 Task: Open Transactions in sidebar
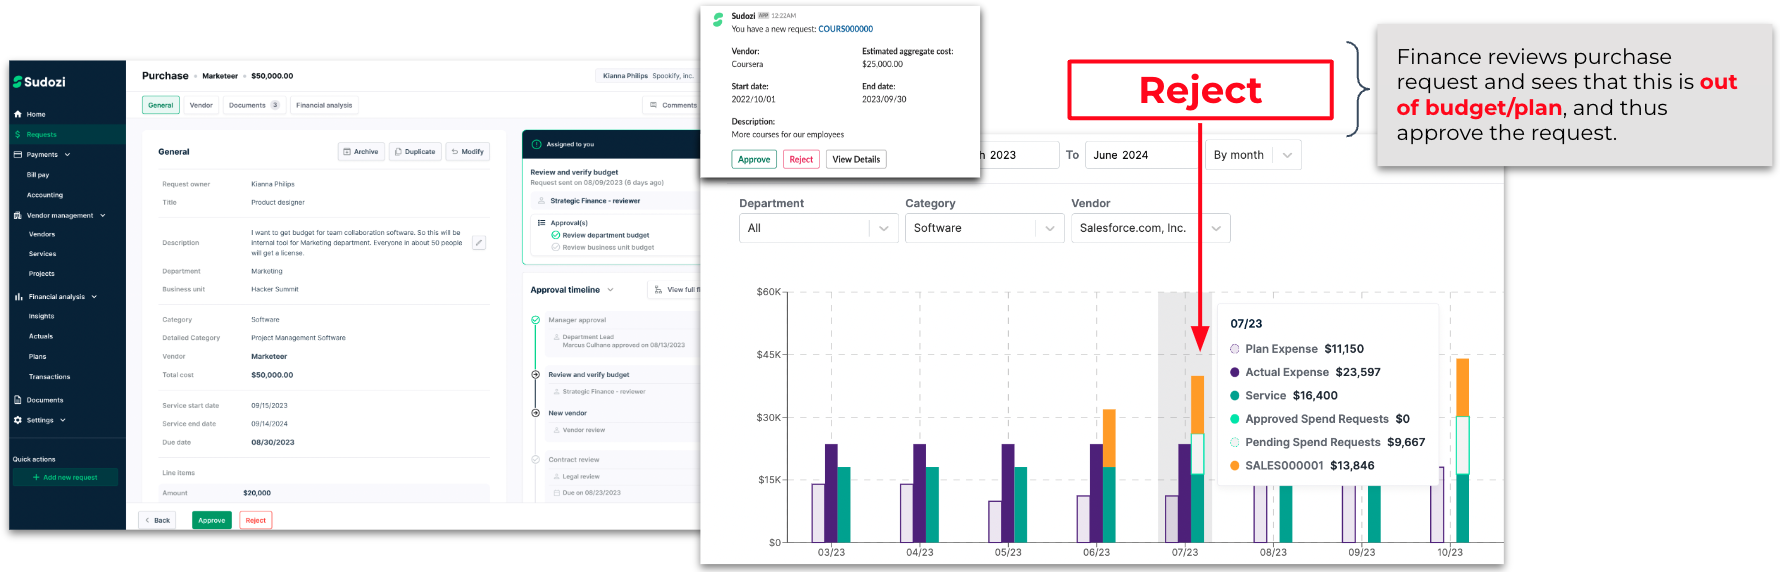(49, 377)
